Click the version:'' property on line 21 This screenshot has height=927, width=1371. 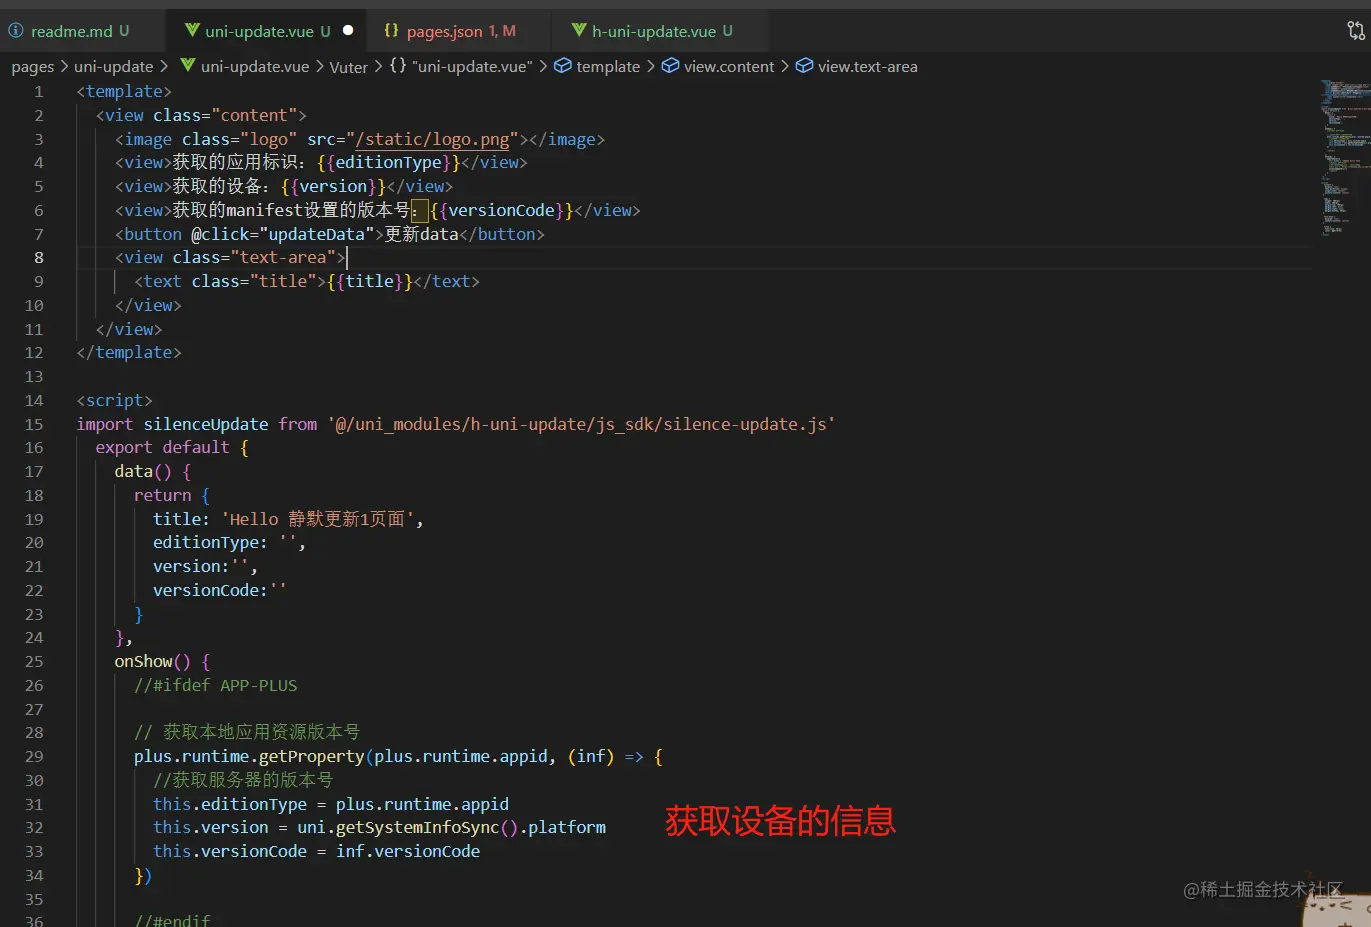click(205, 566)
